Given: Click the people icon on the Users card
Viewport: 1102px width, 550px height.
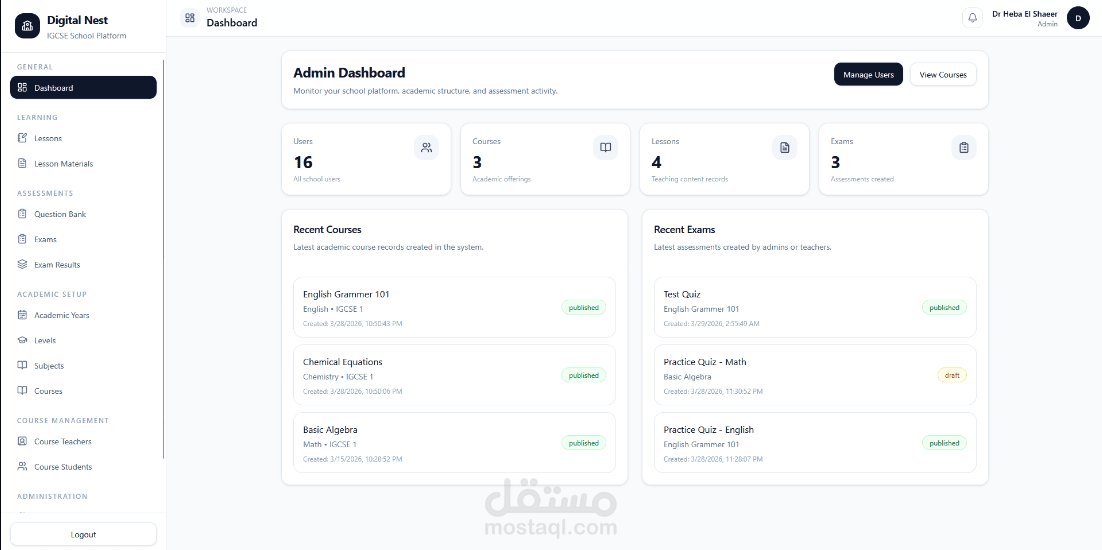Looking at the screenshot, I should (x=427, y=148).
